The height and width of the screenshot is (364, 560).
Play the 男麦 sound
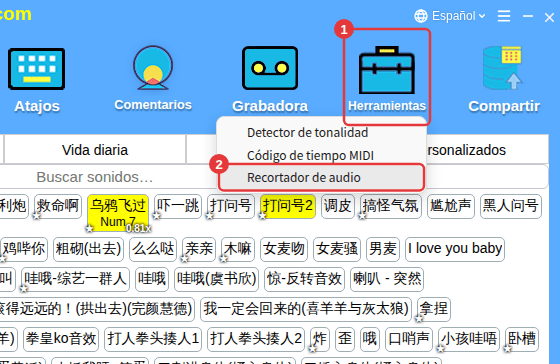(383, 249)
